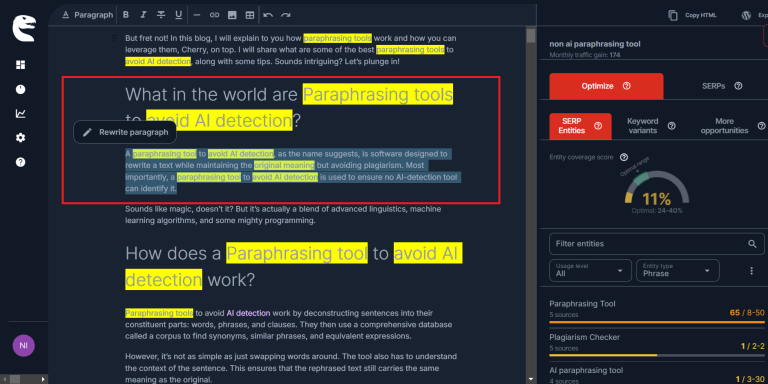The width and height of the screenshot is (768, 384).
Task: Select the Paraphrasing Tool entity row
Action: (x=657, y=311)
